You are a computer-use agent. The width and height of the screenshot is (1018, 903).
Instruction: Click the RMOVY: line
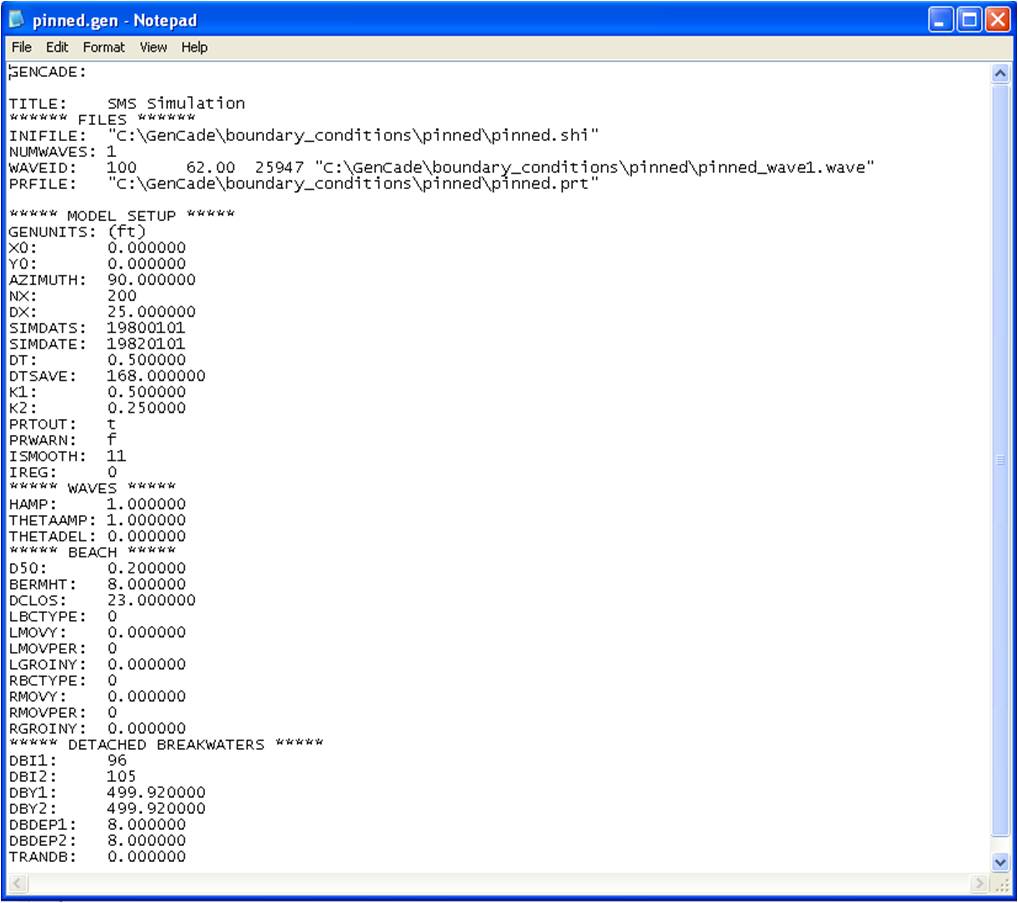click(x=97, y=697)
